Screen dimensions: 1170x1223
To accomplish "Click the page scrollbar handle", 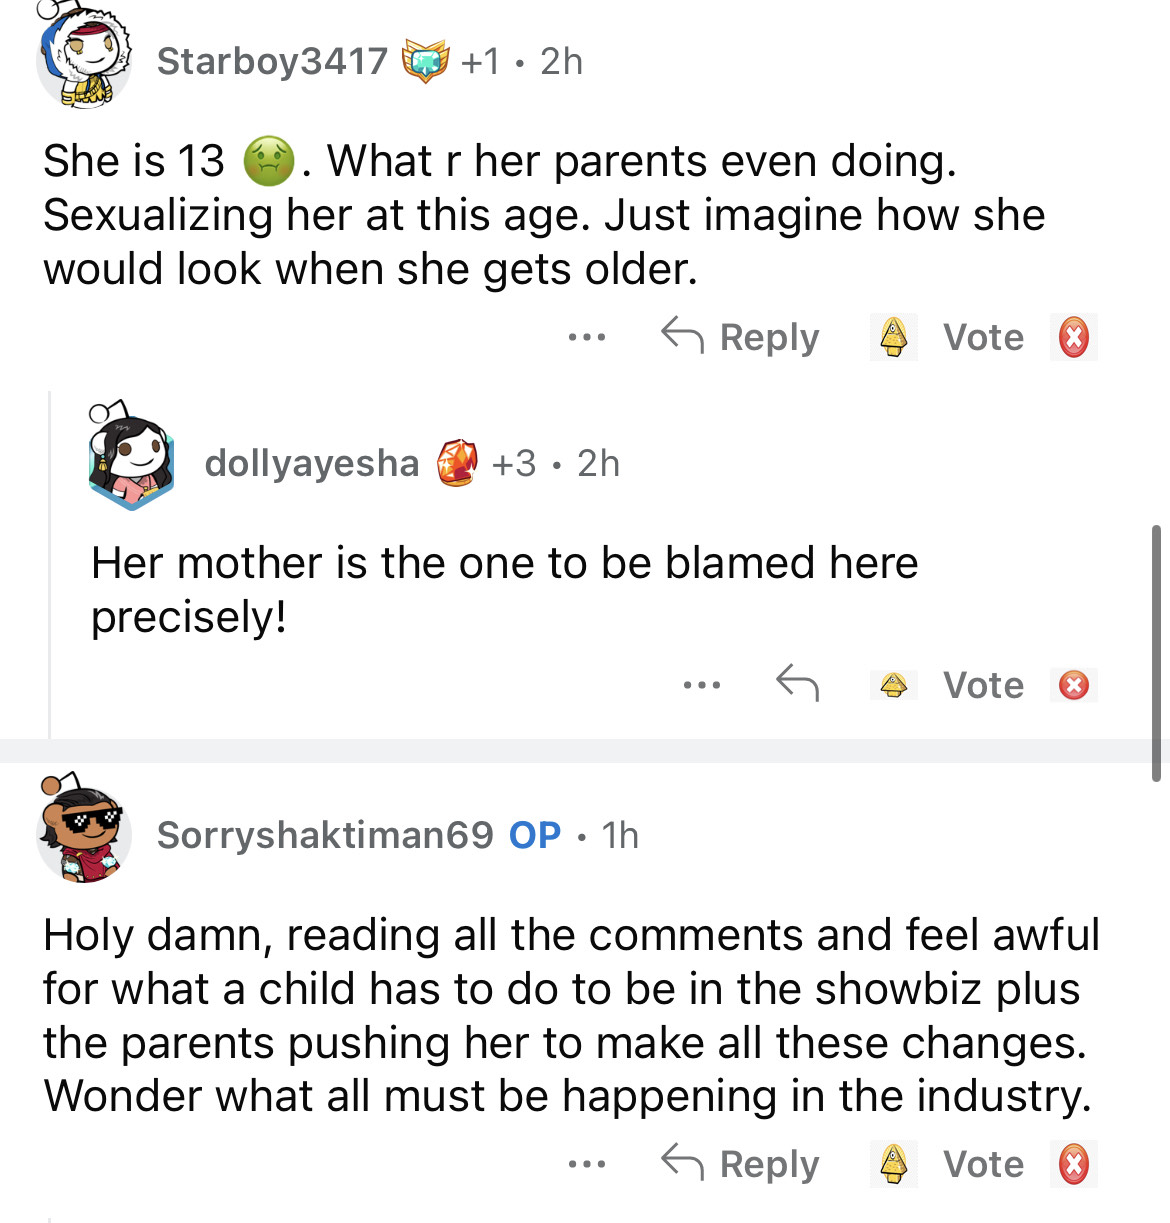I will (1156, 650).
